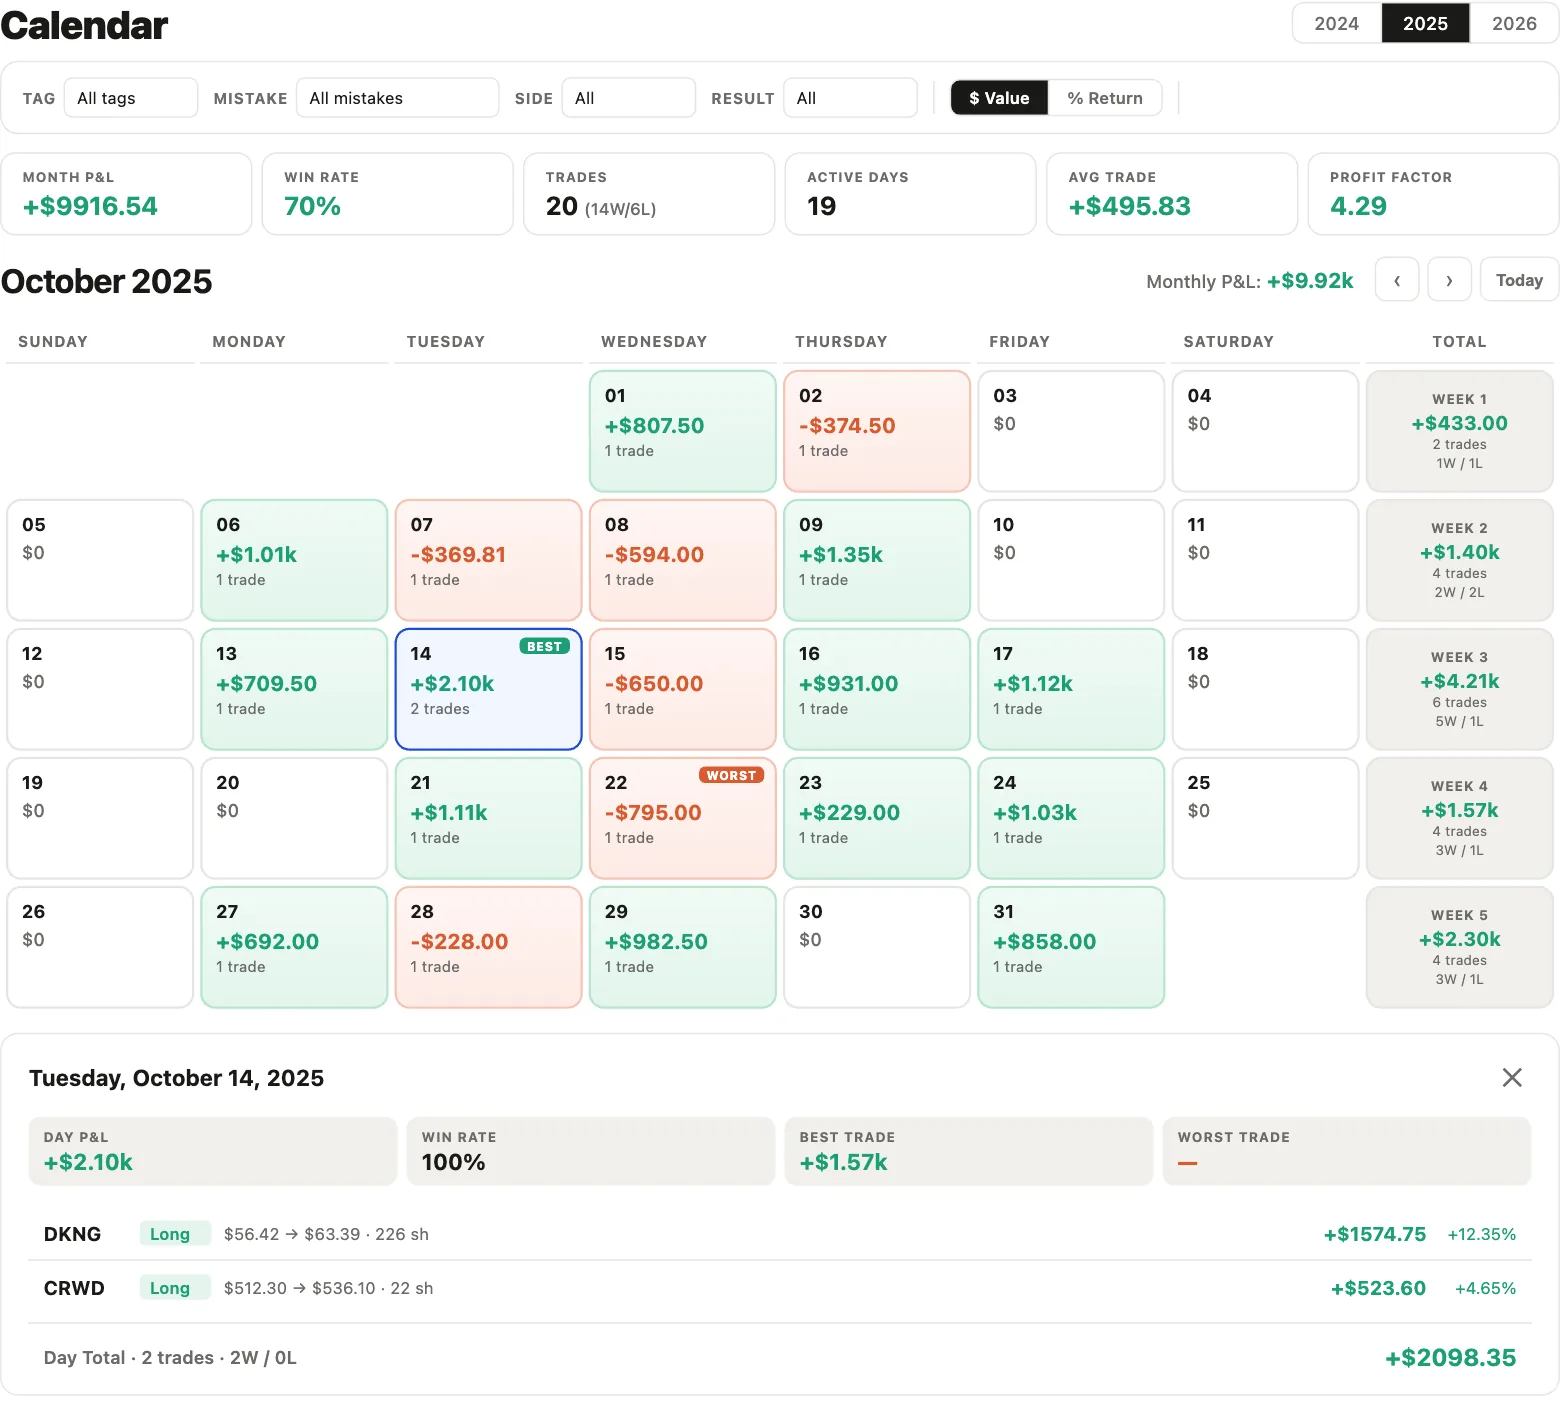This screenshot has height=1417, width=1560.
Task: Click the Monthly P&L +$9.92k value
Action: [x=1310, y=281]
